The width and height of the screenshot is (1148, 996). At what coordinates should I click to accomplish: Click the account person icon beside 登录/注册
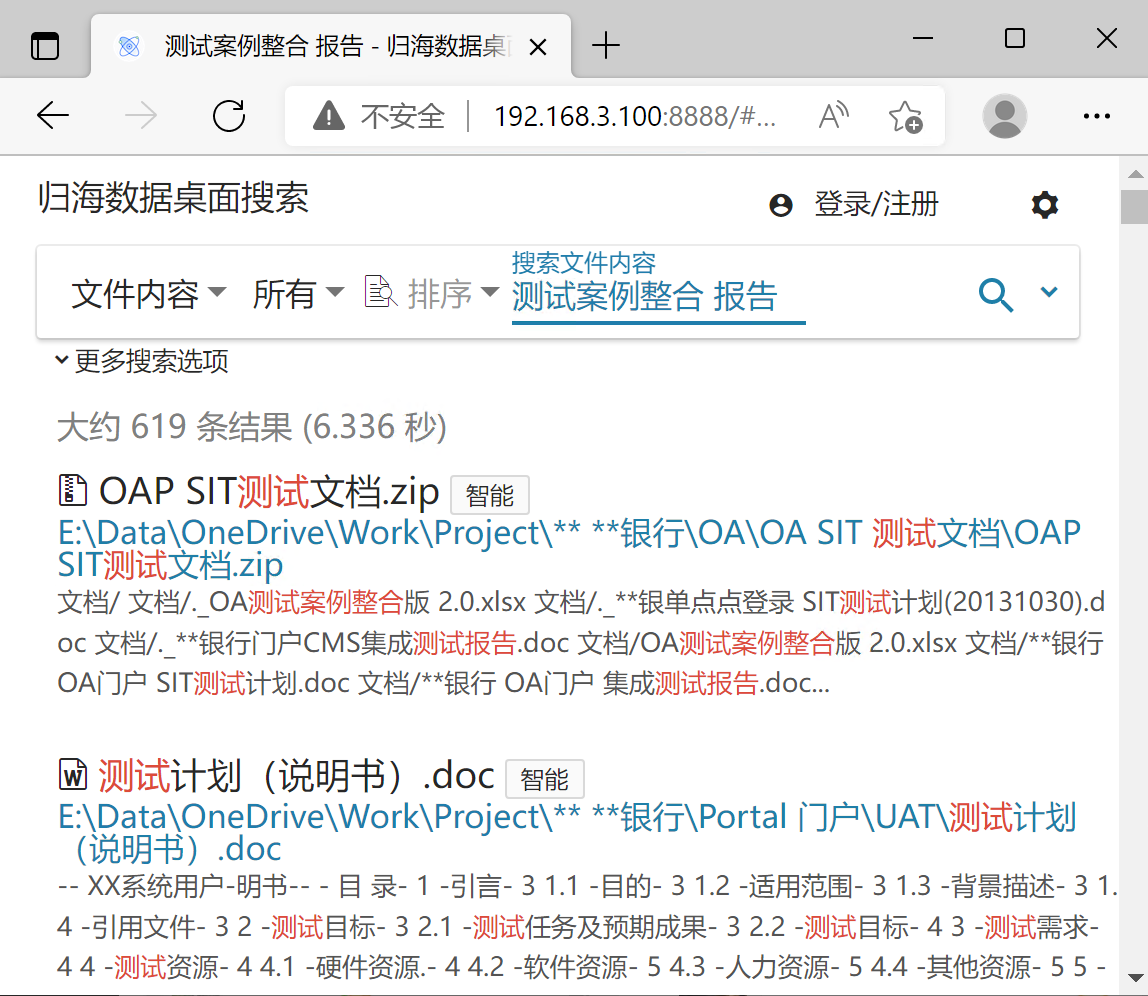coord(780,203)
